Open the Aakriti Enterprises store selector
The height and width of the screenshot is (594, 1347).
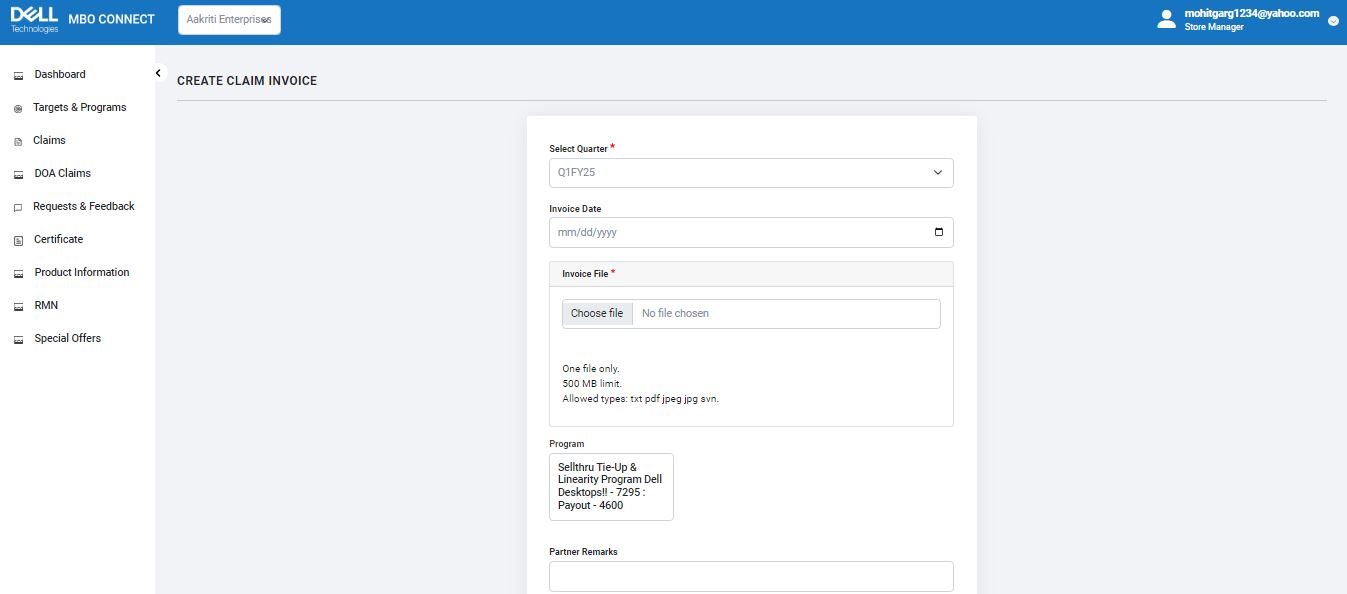point(229,19)
